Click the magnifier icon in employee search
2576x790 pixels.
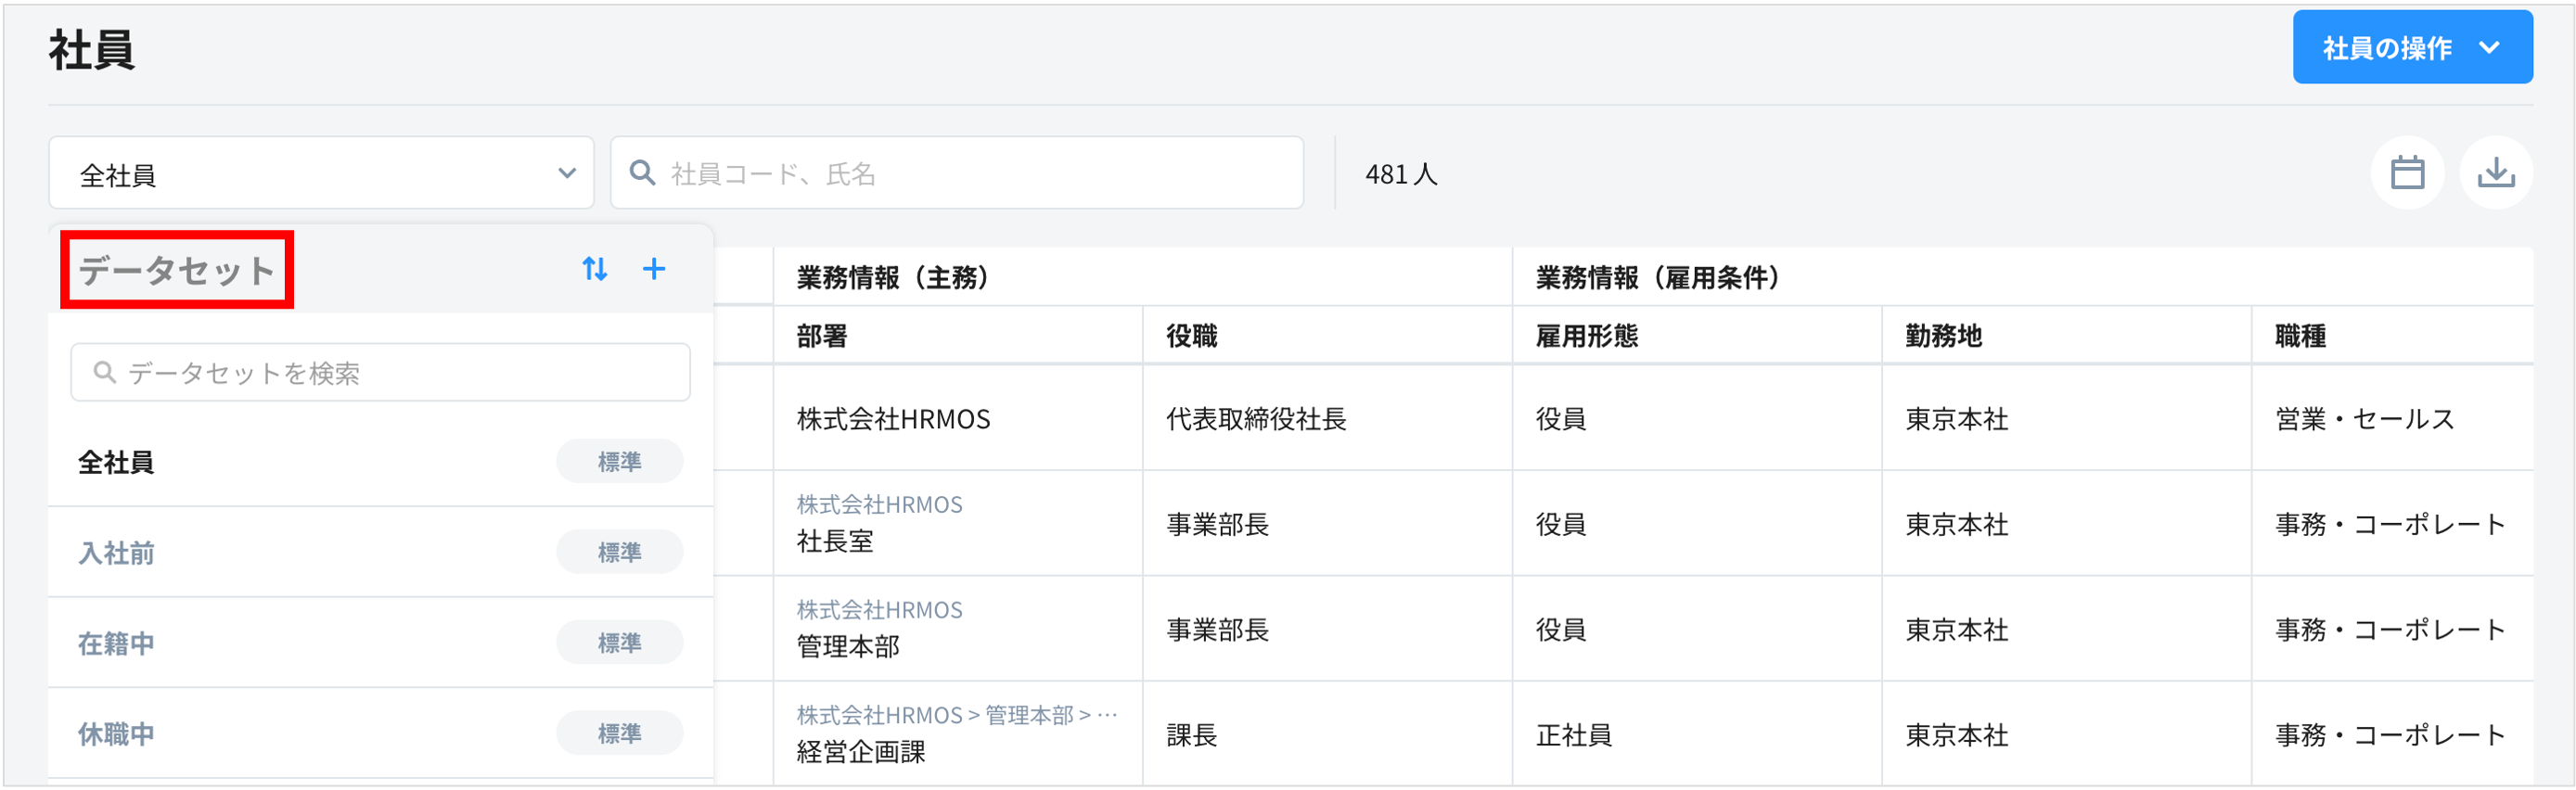(x=642, y=173)
